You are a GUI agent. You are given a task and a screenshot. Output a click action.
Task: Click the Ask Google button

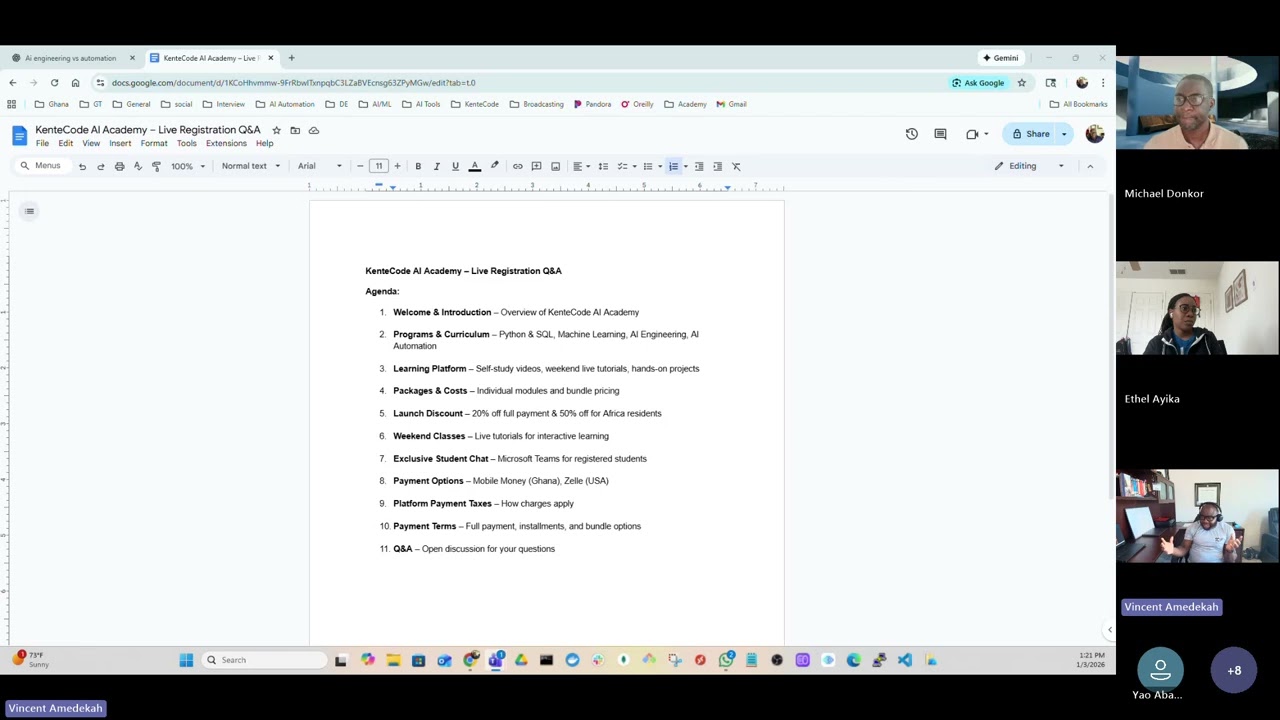click(978, 83)
